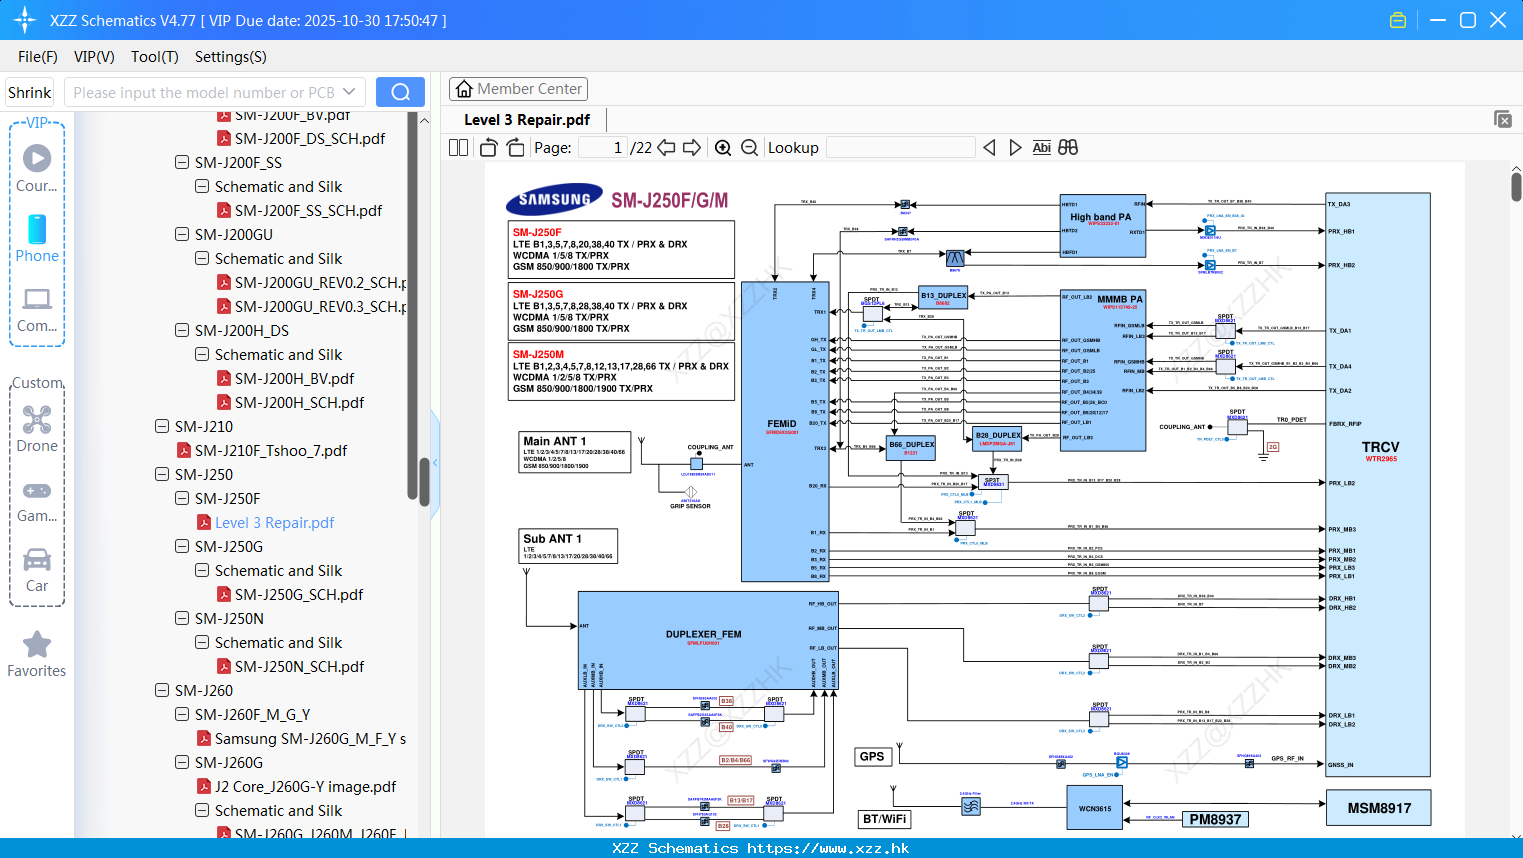Click the document vertical scrollbar thumb
Screen dimensions: 1523x858
point(1516,186)
